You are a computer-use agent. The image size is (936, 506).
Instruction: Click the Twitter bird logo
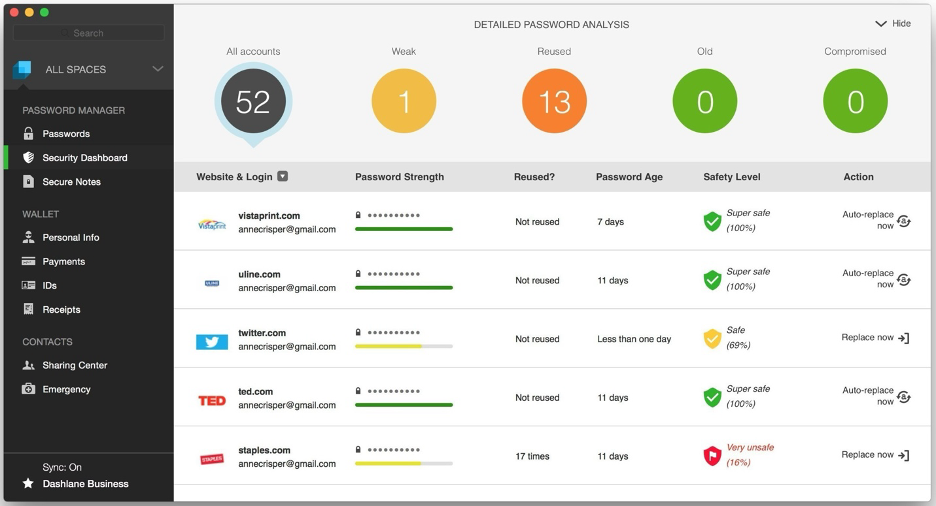[212, 342]
